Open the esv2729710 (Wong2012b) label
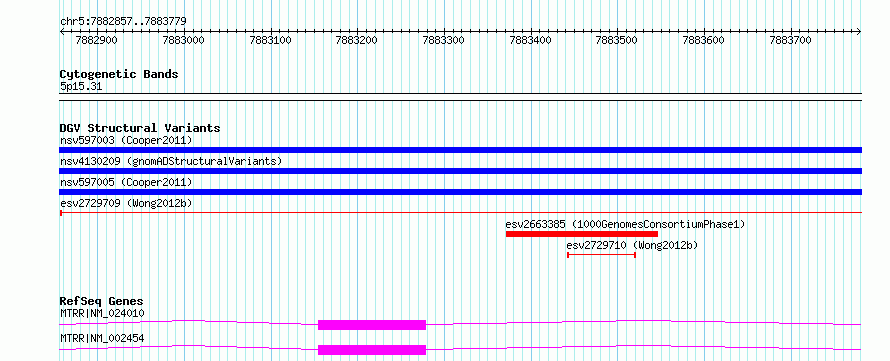Image resolution: width=890 pixels, height=361 pixels. click(x=632, y=245)
